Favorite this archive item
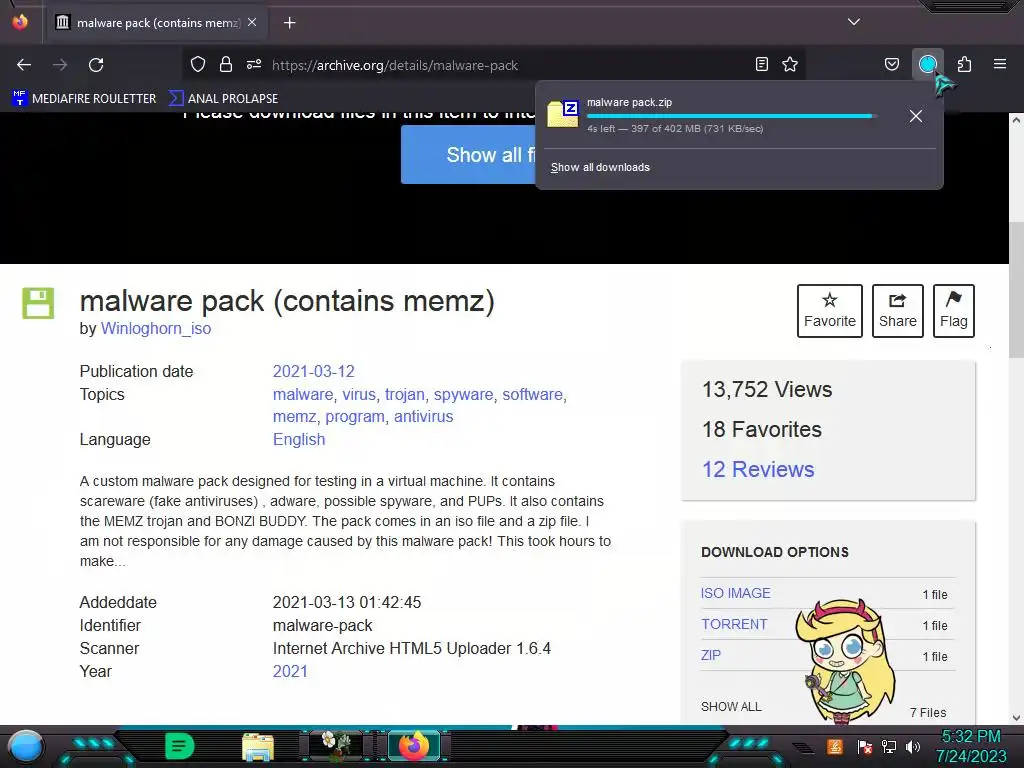Screen dimensions: 1024x768 [829, 311]
